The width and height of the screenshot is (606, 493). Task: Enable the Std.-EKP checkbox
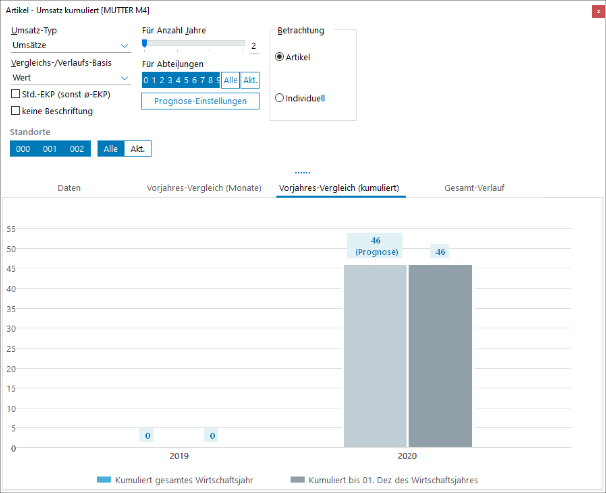(x=15, y=94)
